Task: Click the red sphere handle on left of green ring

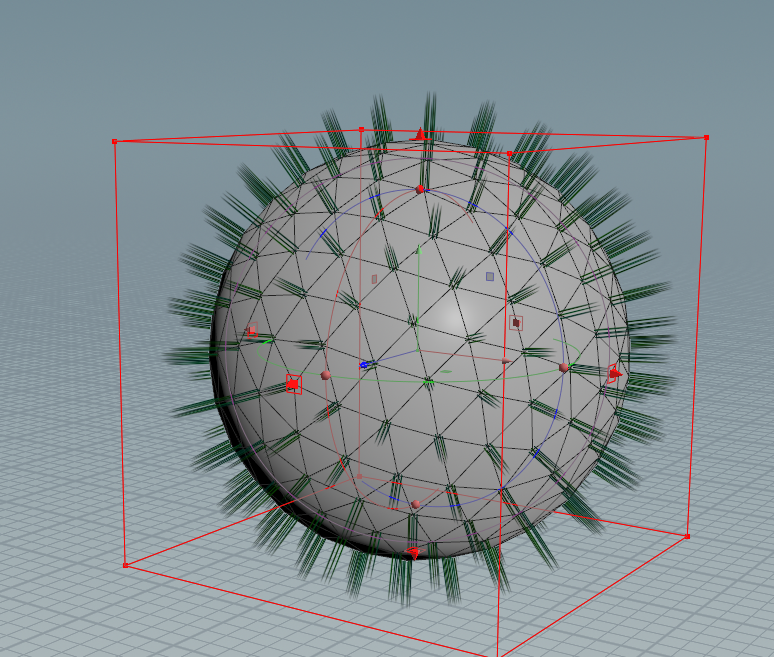Action: click(x=325, y=376)
